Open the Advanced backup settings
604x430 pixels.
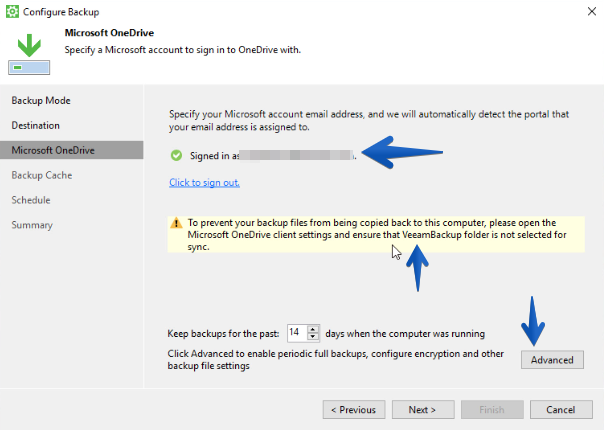point(552,360)
